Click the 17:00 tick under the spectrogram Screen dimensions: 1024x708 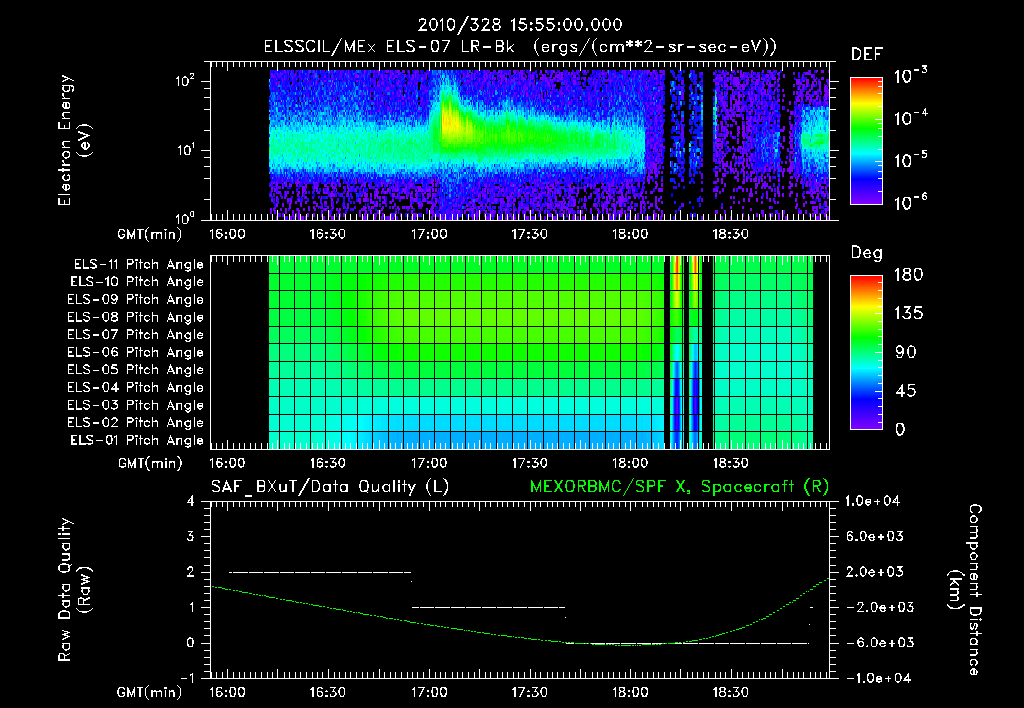coord(428,234)
